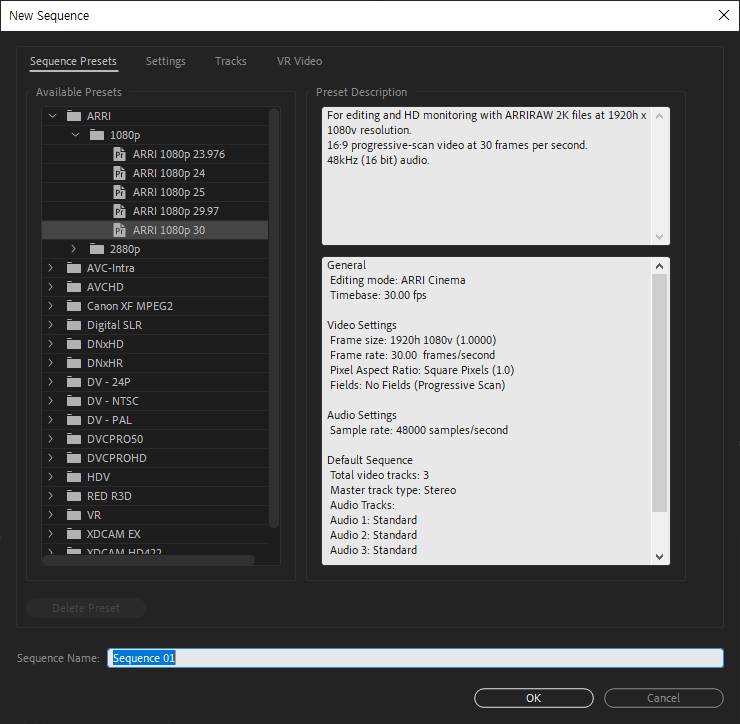
Task: Expand the AVC-Intra preset folder
Action: coord(50,268)
